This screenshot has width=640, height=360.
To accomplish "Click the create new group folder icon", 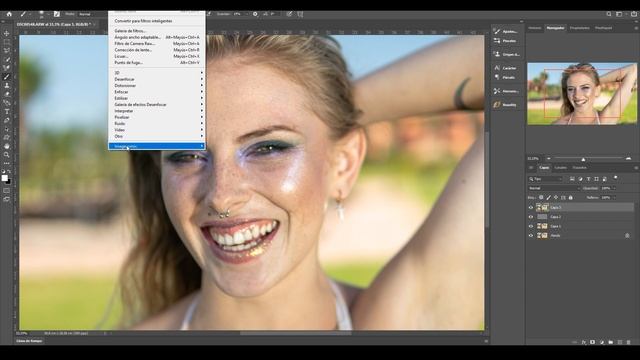I will coord(611,342).
